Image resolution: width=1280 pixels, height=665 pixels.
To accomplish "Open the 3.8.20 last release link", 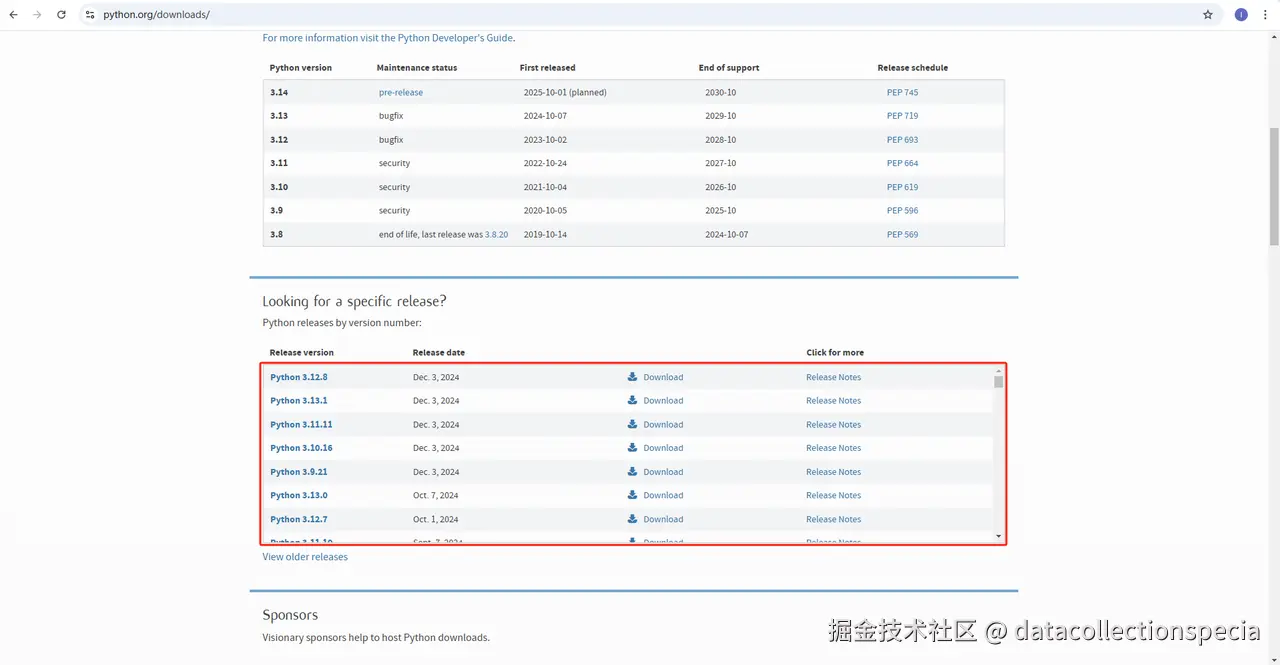I will point(497,234).
